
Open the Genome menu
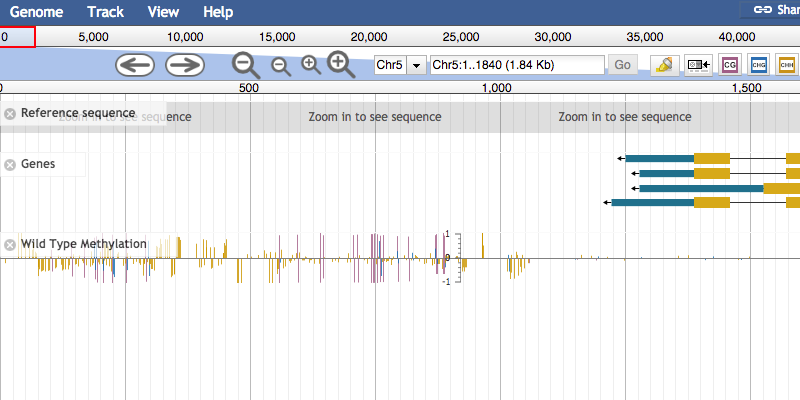point(36,12)
